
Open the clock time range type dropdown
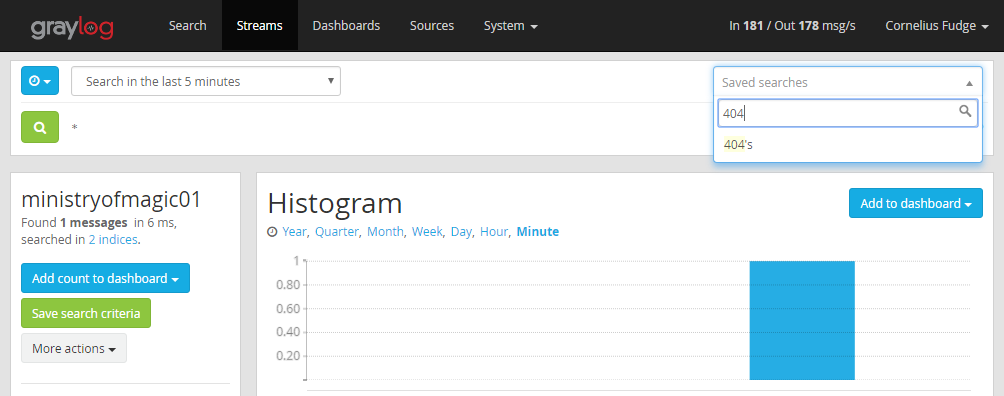(40, 81)
